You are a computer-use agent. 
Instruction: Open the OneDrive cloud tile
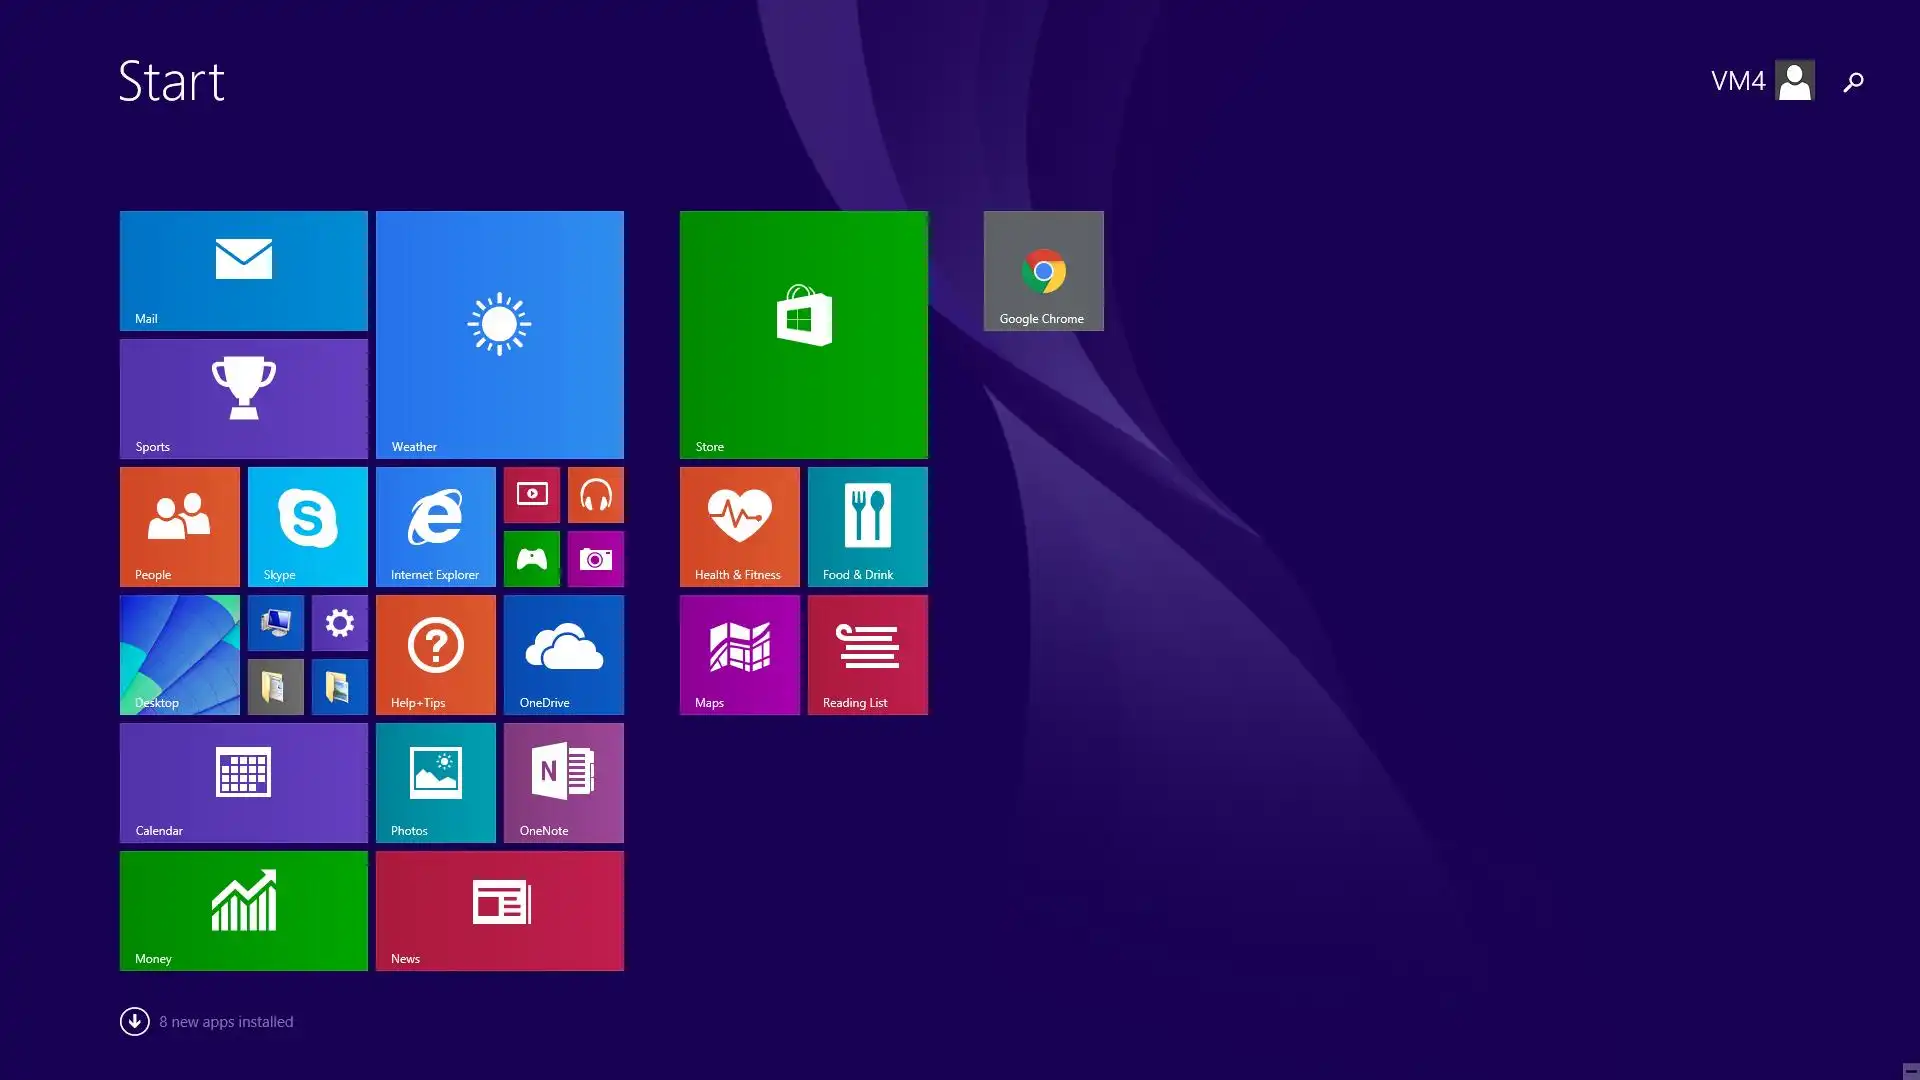click(x=563, y=654)
